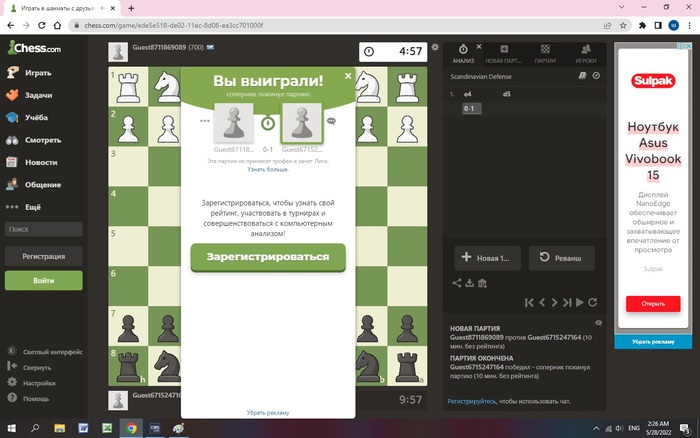Collapse the sidebar with Свернуть
This screenshot has width=700, height=438.
pyautogui.click(x=29, y=367)
